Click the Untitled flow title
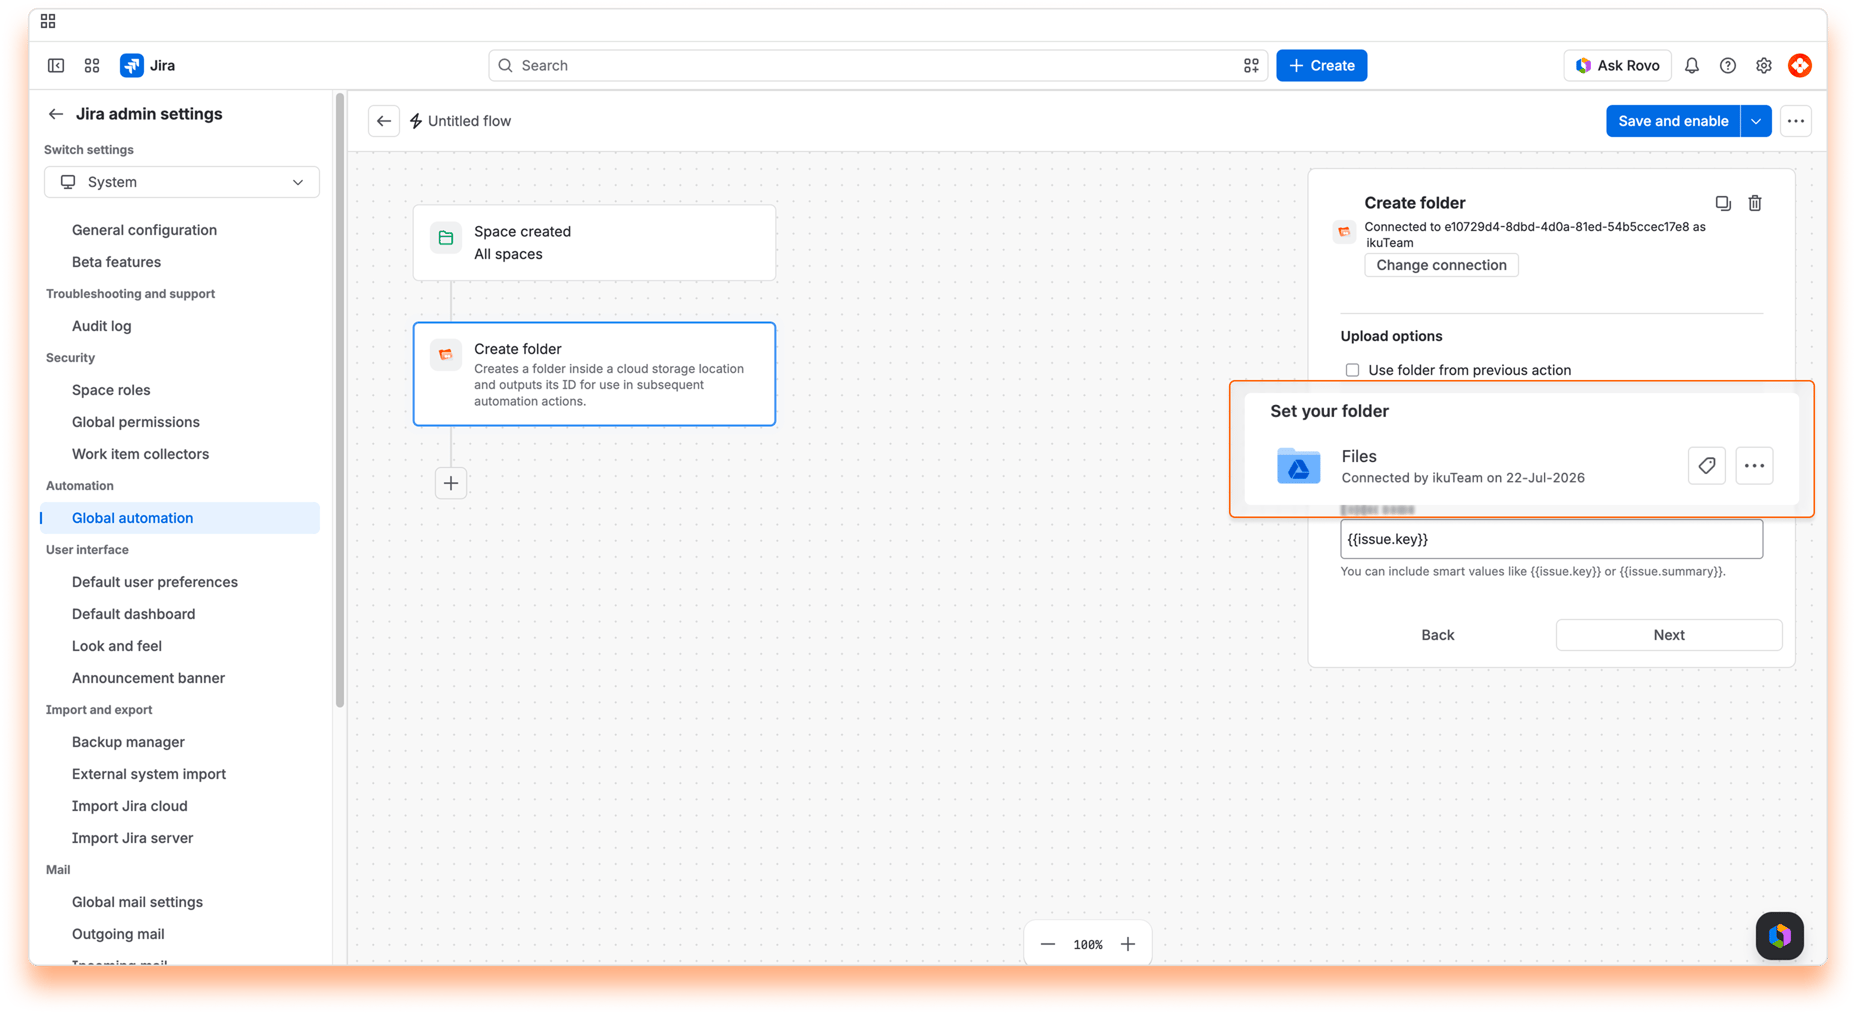This screenshot has width=1856, height=1014. (x=469, y=121)
